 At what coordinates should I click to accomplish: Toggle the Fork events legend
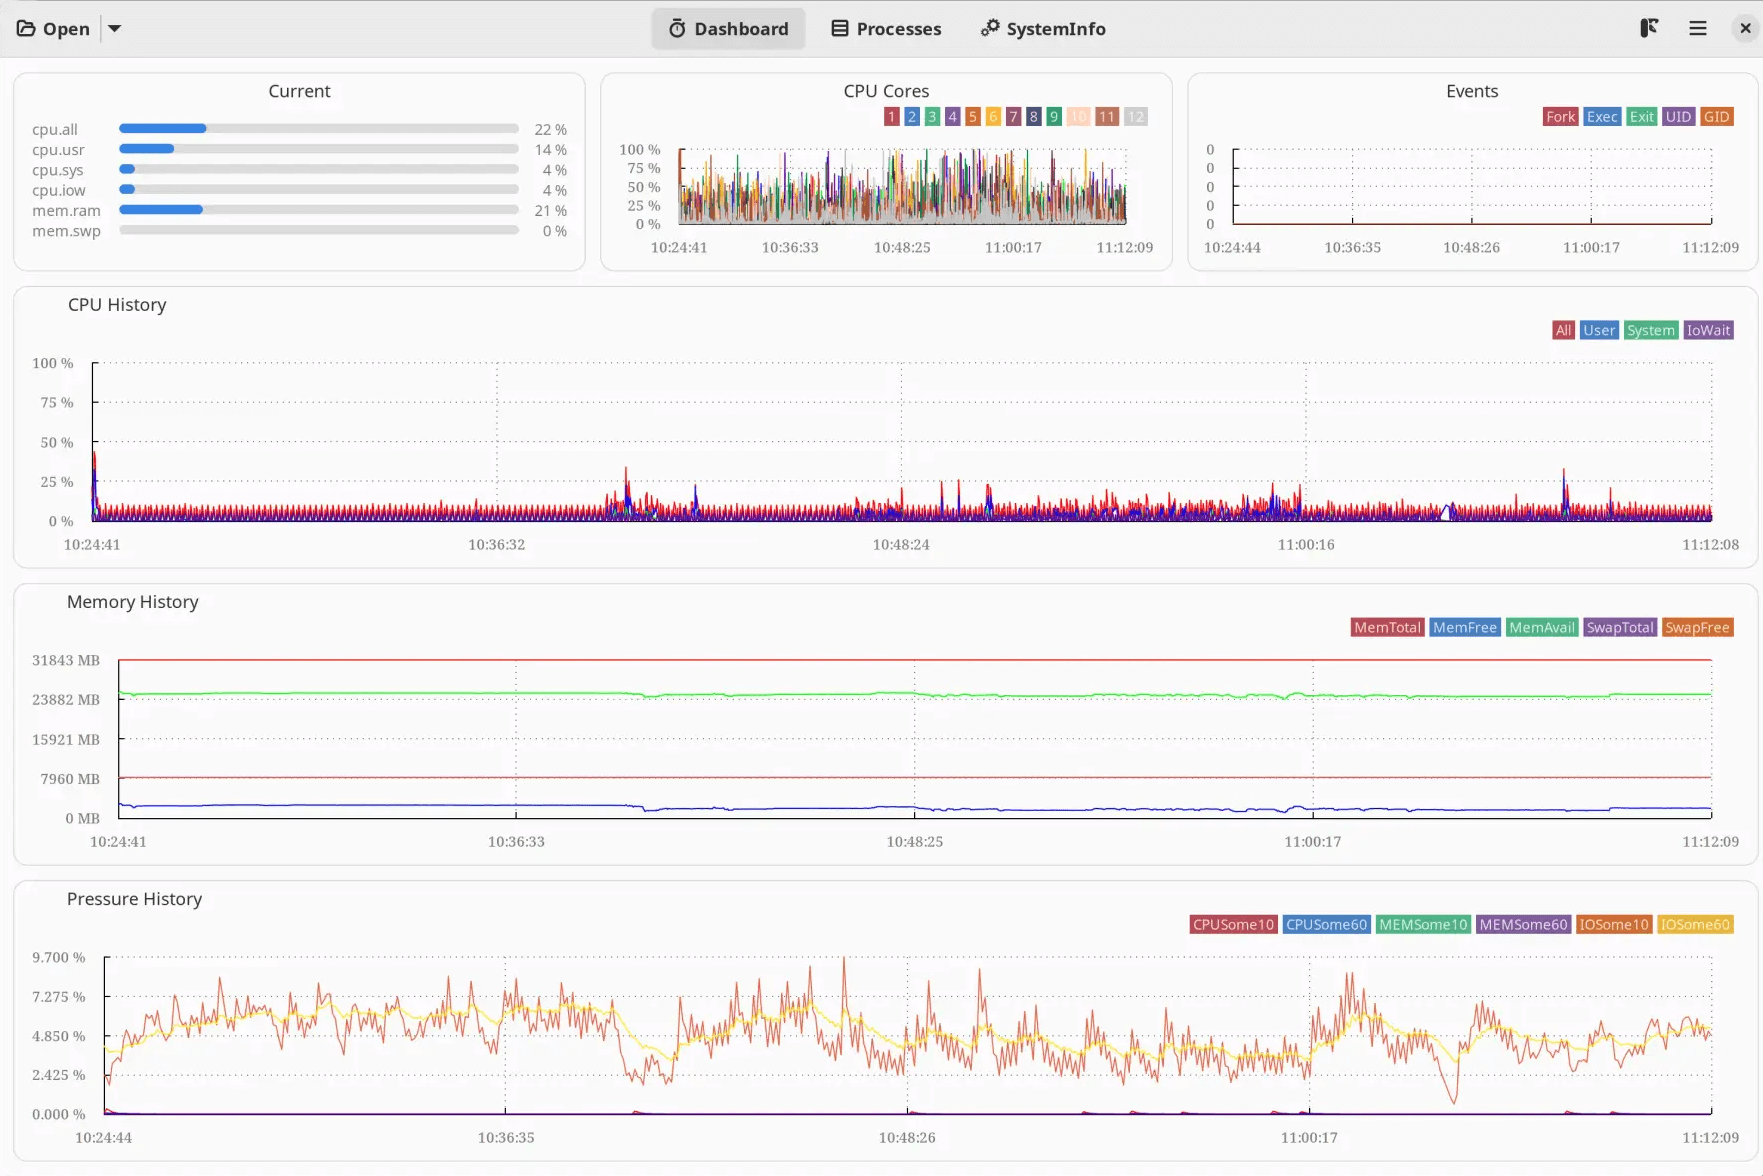pyautogui.click(x=1561, y=117)
